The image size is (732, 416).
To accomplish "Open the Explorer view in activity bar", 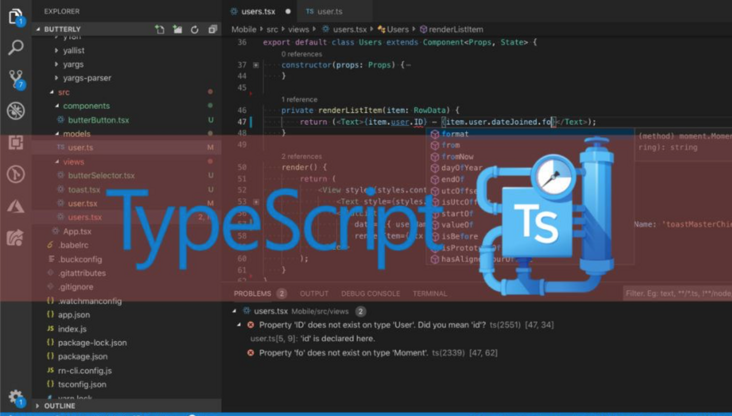I will coord(15,16).
